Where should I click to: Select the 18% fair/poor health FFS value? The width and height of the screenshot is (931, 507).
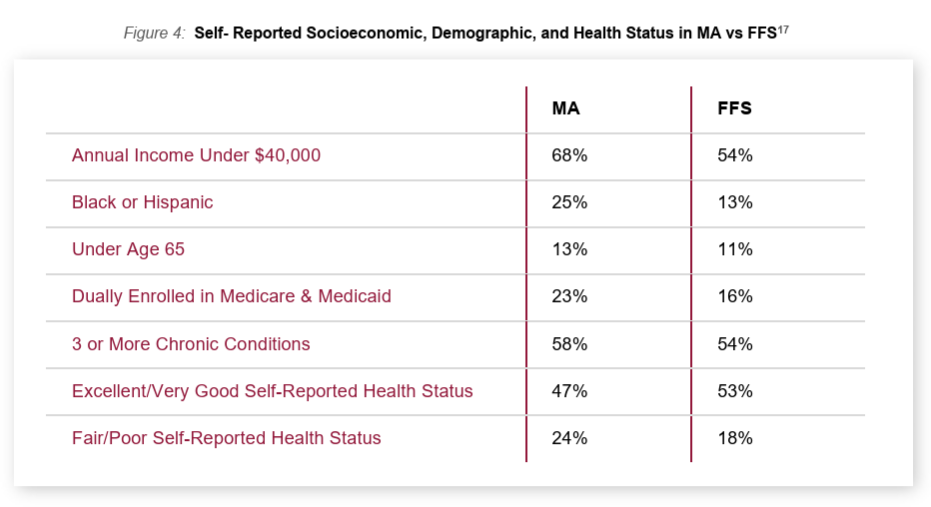pos(735,438)
